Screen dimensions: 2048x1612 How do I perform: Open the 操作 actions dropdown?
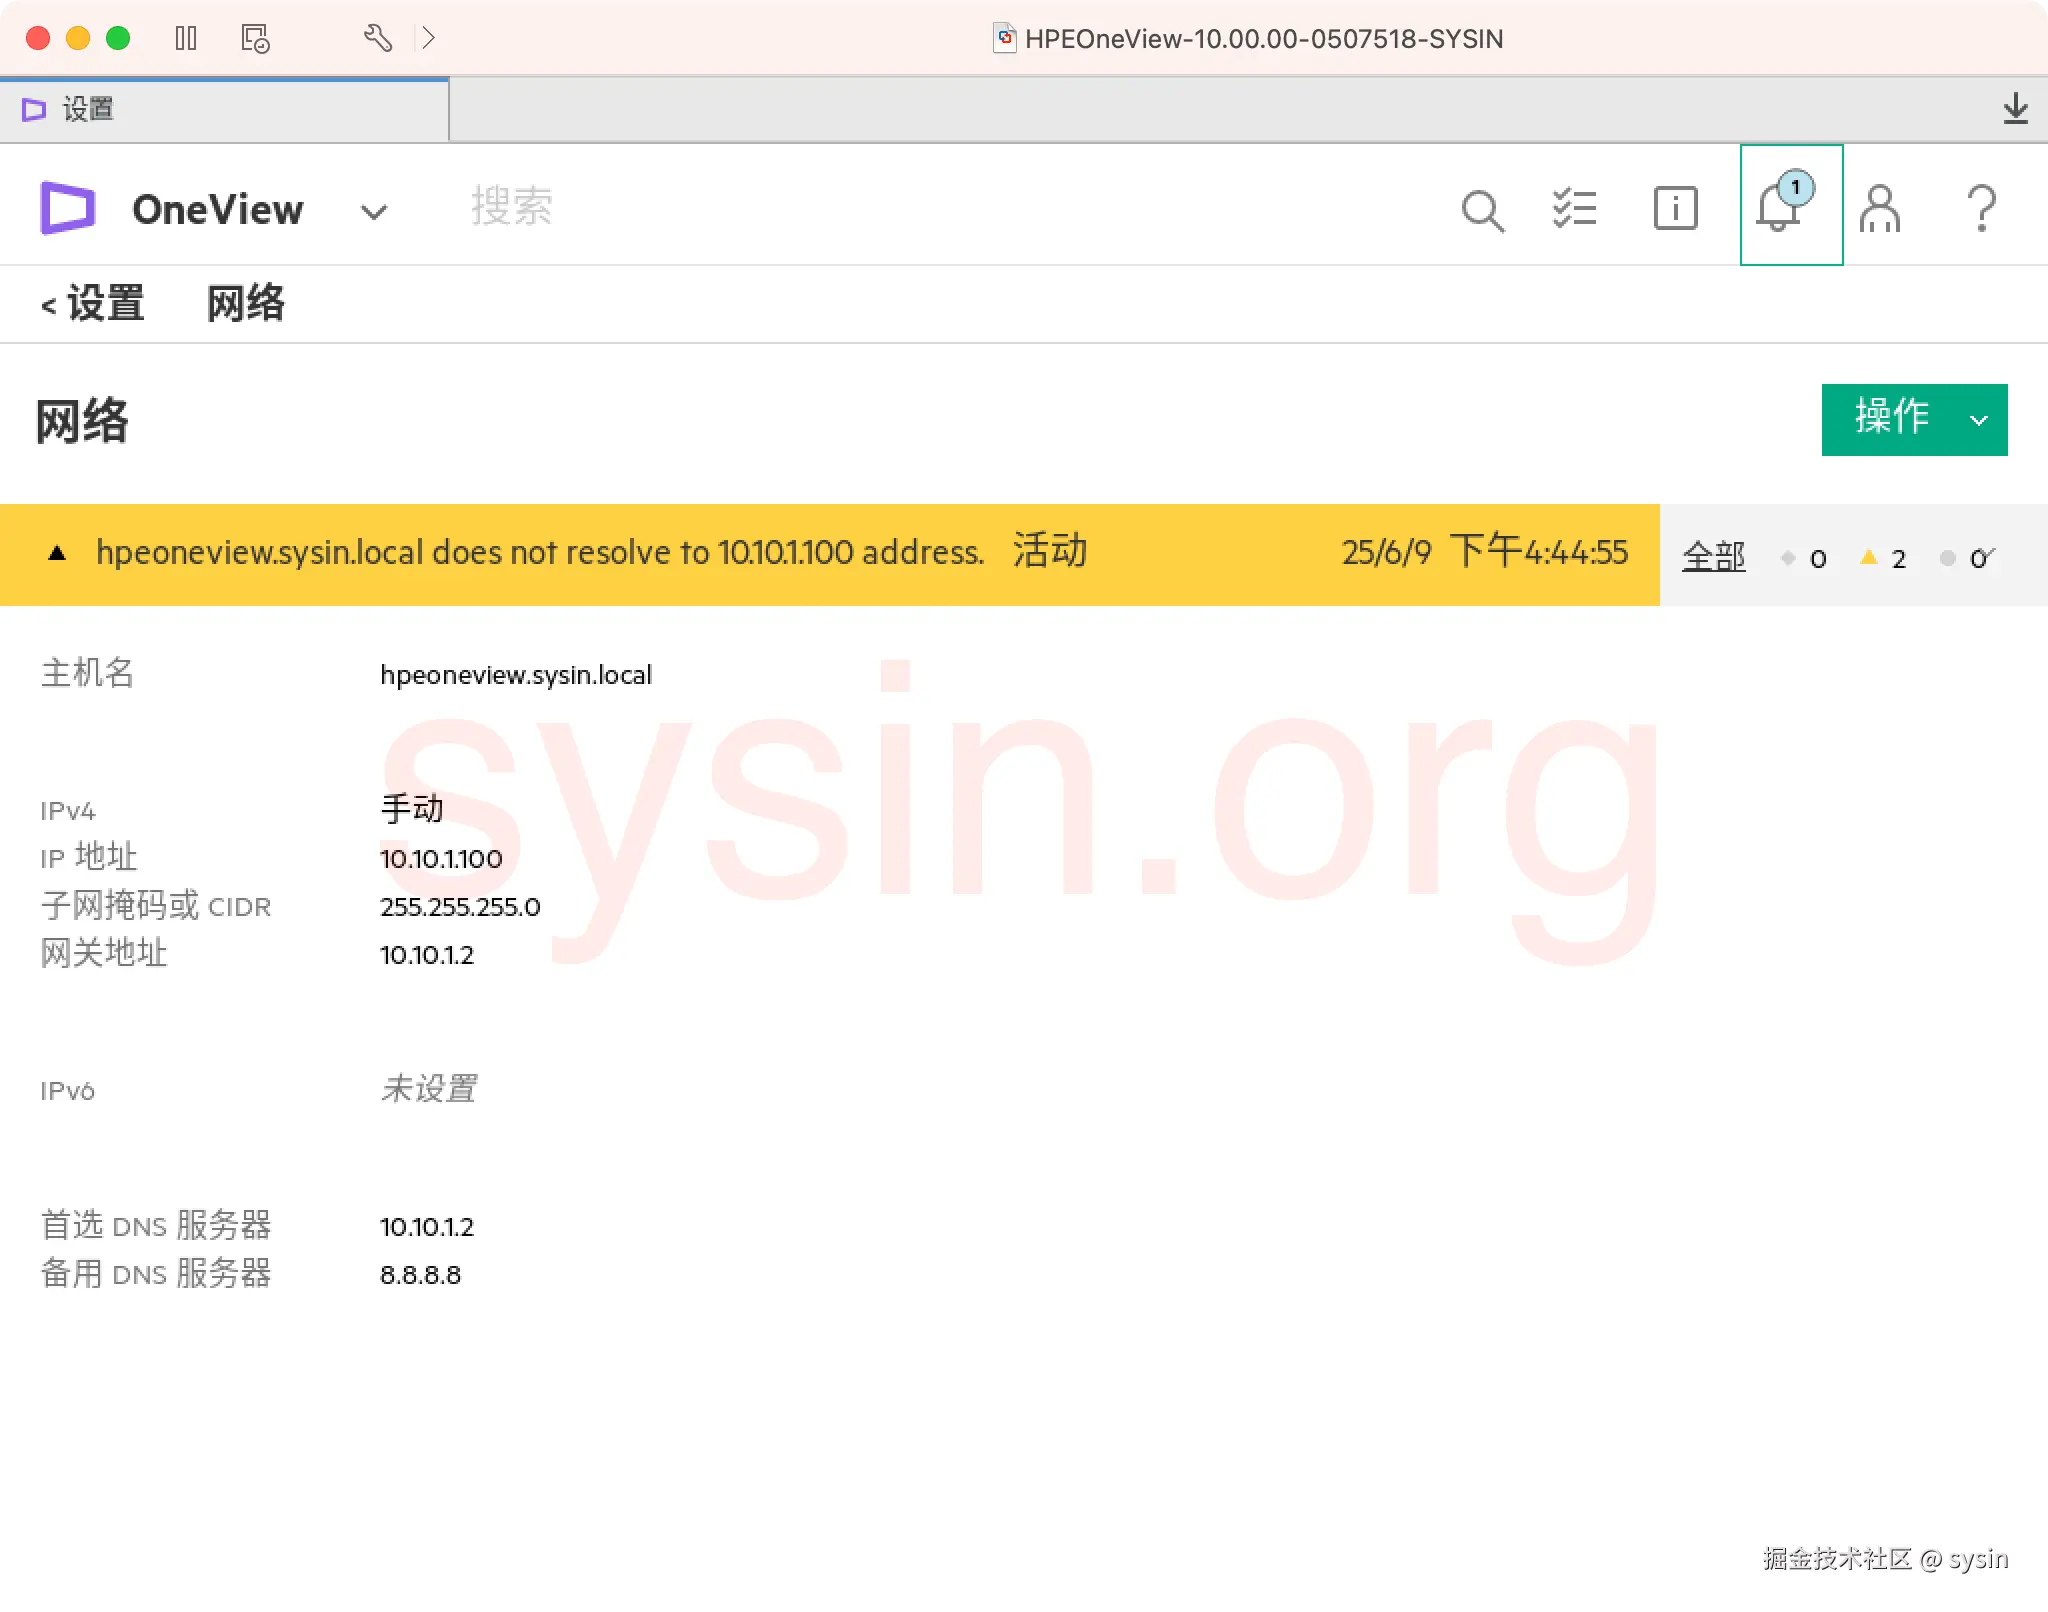click(1913, 419)
